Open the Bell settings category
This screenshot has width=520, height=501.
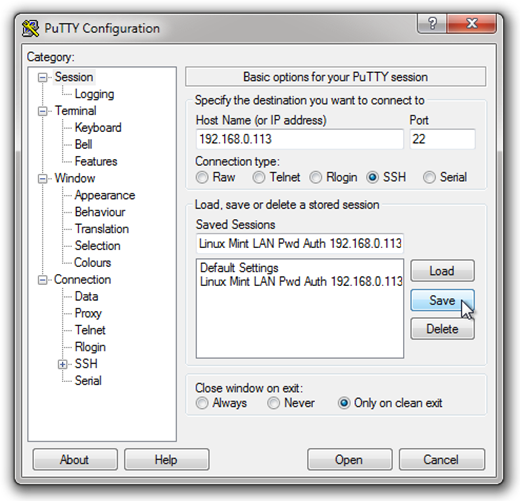click(x=83, y=144)
